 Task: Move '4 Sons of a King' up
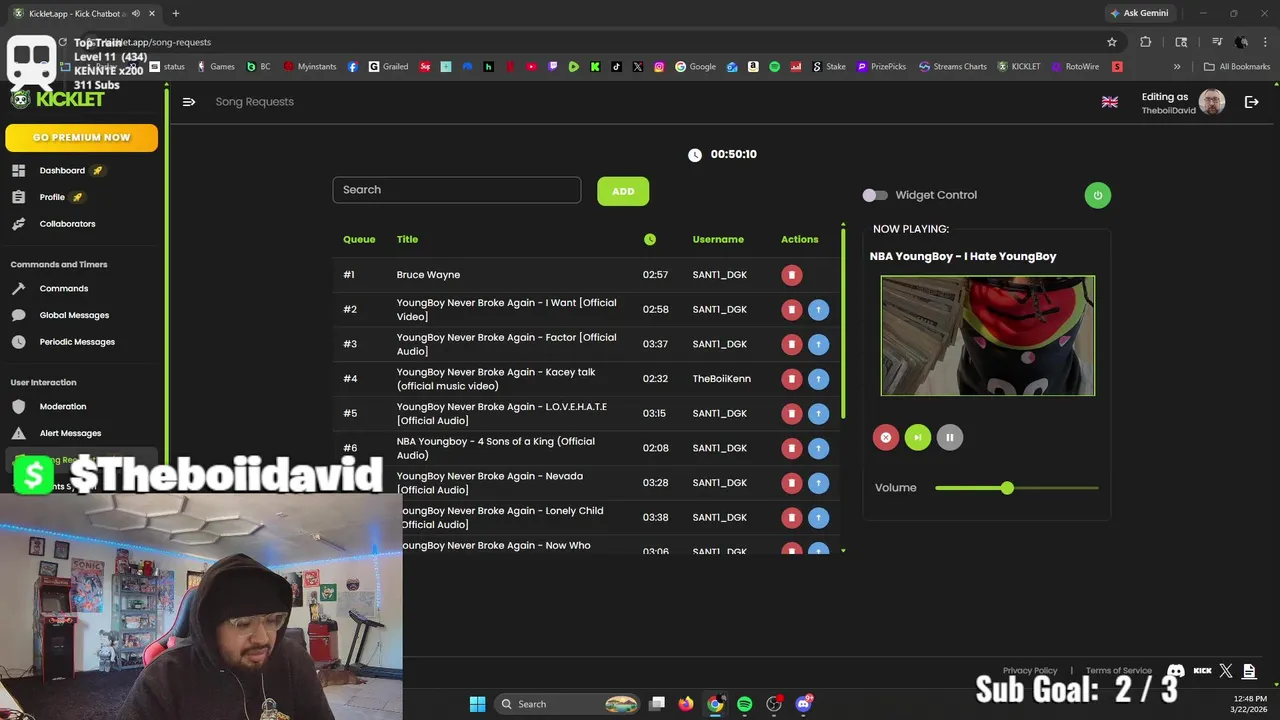click(x=818, y=448)
